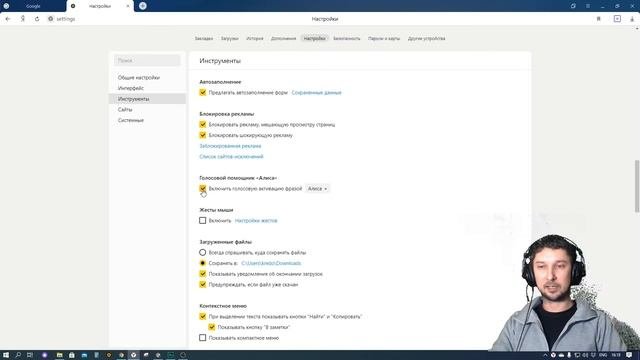The height and width of the screenshot is (360, 640).
Task: Open the Microsoft Store taskbar icon
Action: click(x=72, y=355)
